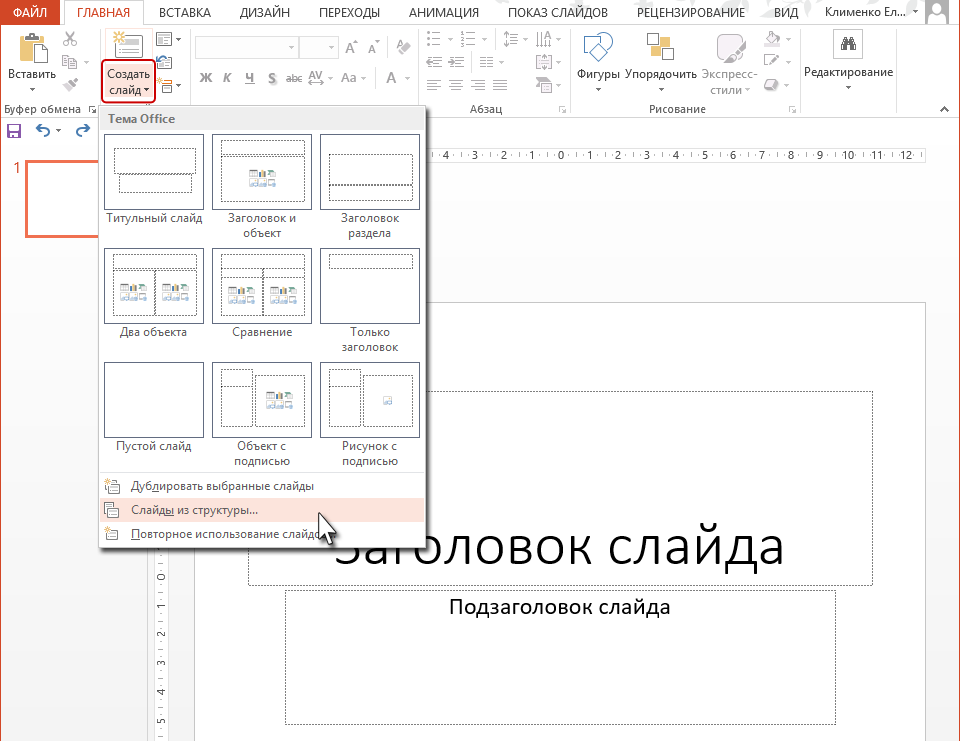The image size is (960, 741).
Task: Collapse the ribbon with the chevron
Action: pos(944,109)
